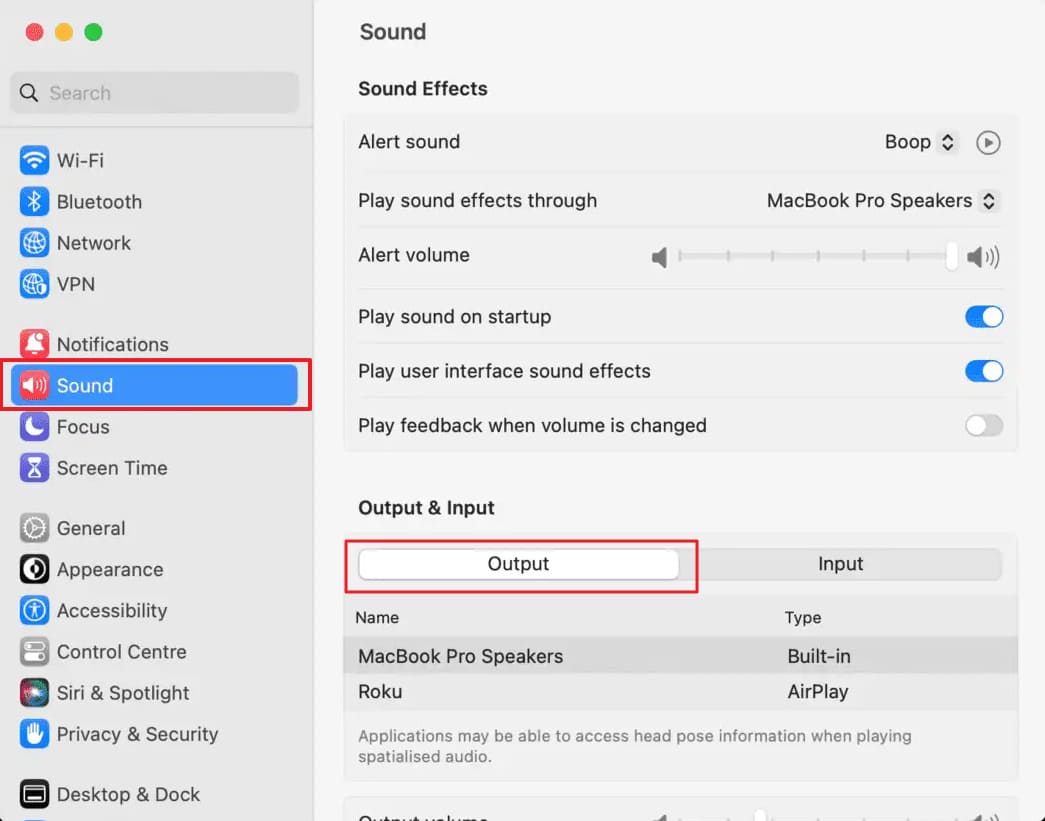The width and height of the screenshot is (1045, 821).
Task: Enable feedback when volume is changed
Action: 984,425
